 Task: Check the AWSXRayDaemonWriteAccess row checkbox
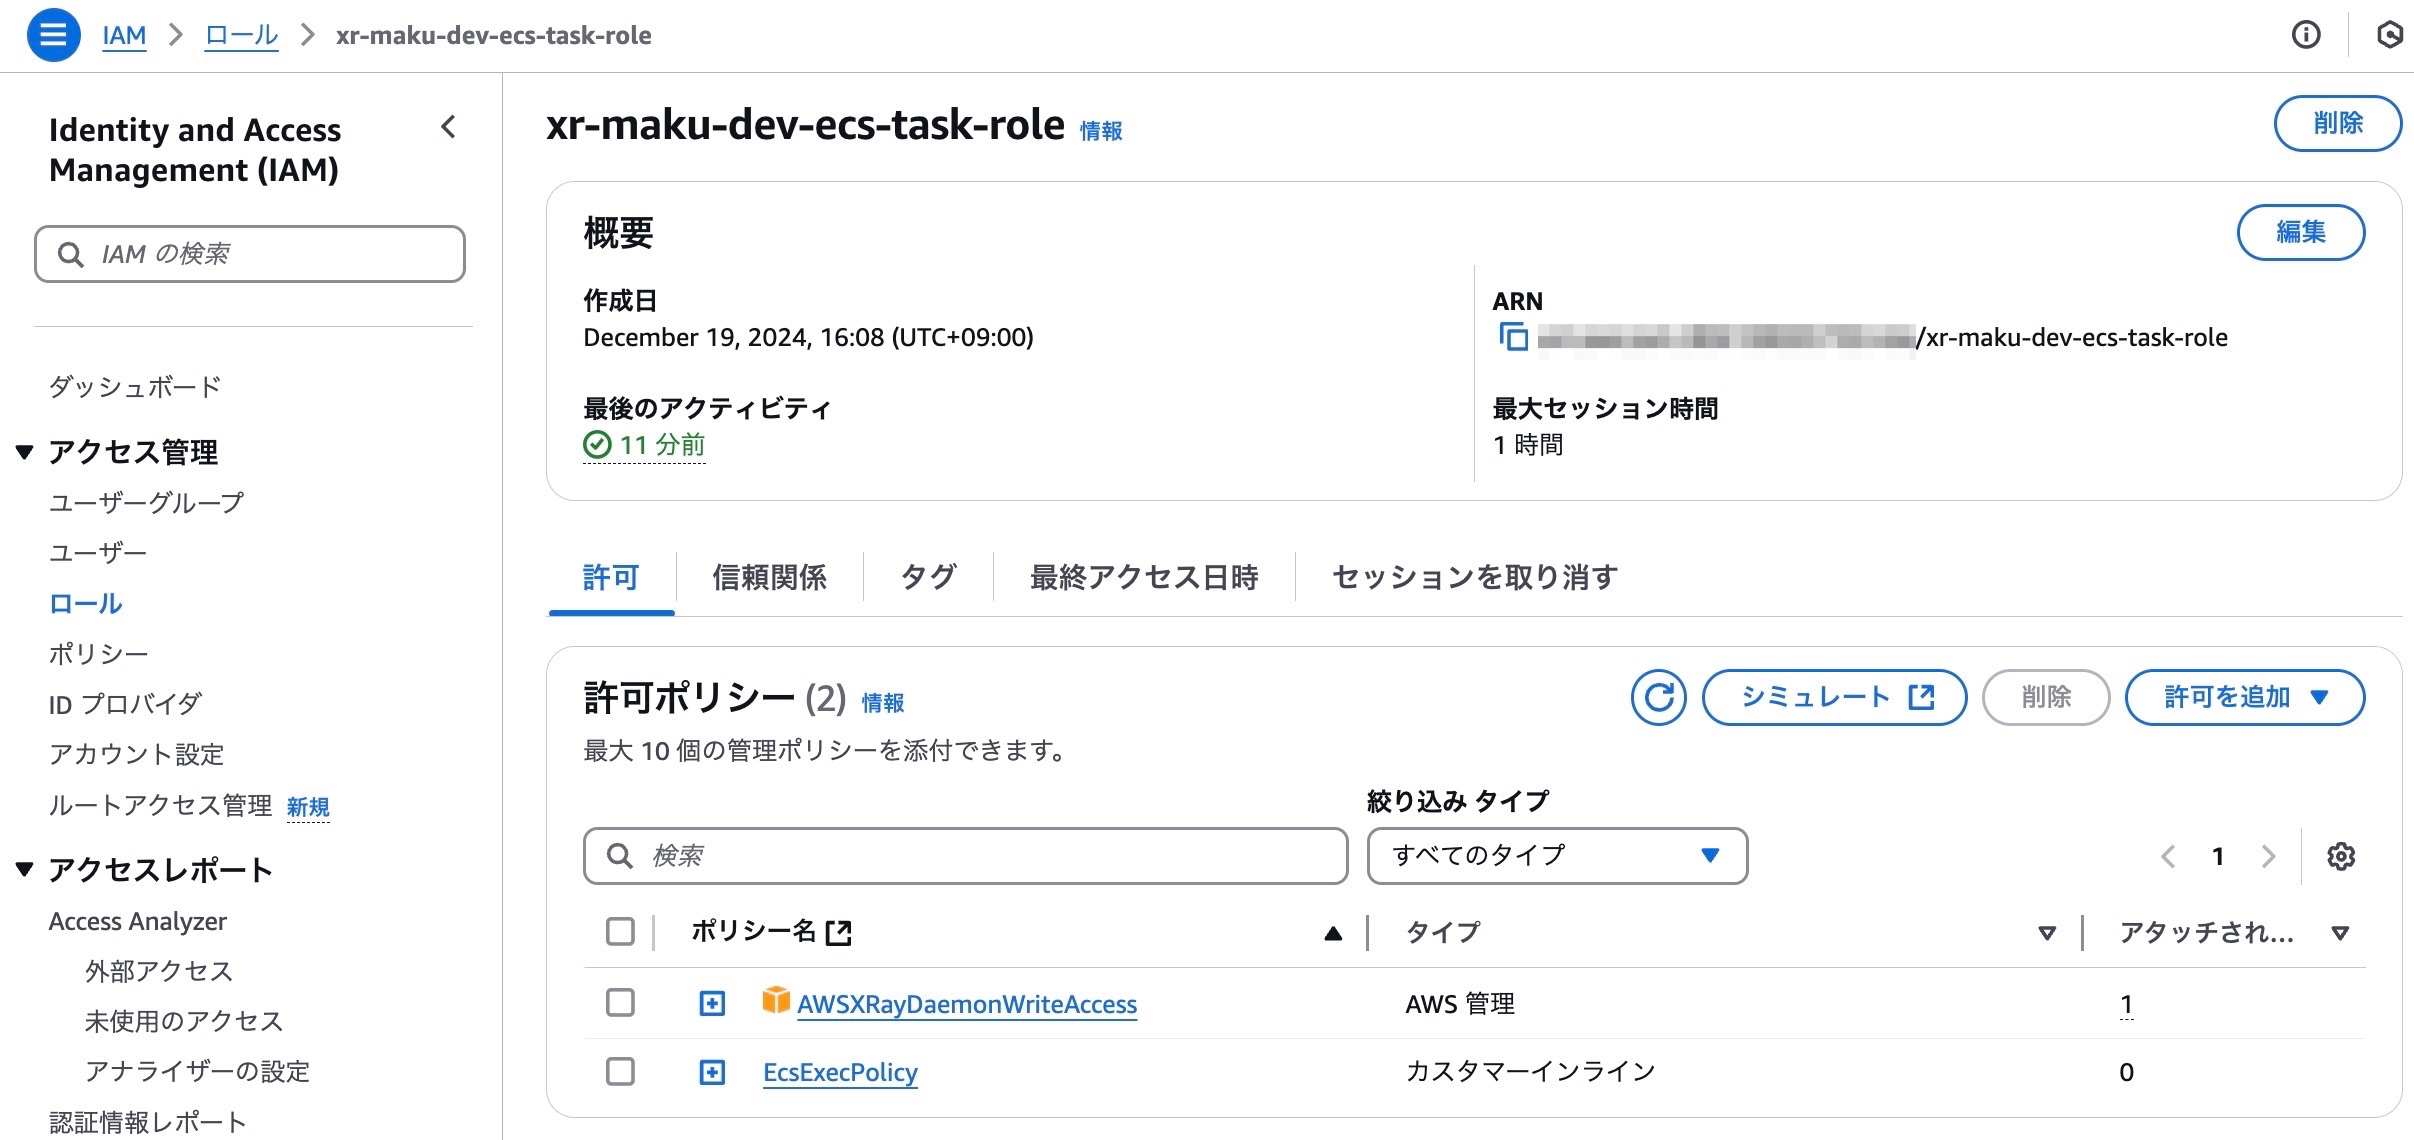tap(620, 1002)
